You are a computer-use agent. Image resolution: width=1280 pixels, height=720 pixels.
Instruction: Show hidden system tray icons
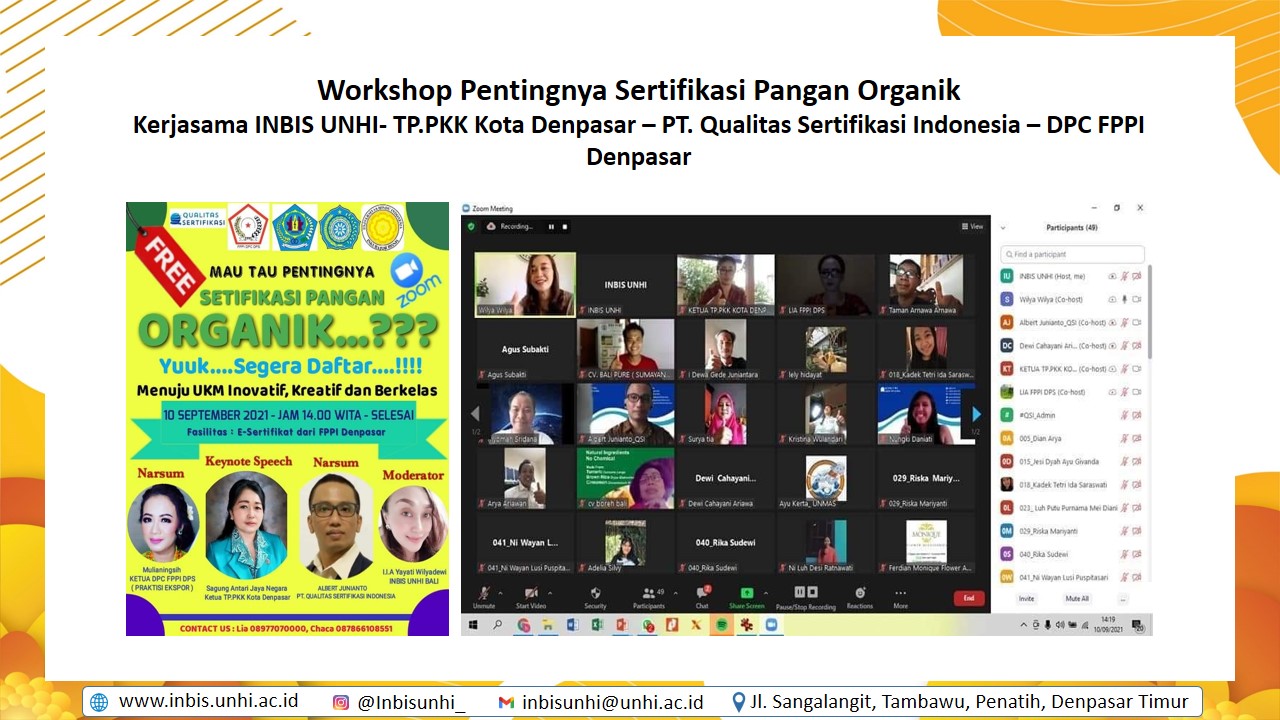tap(1024, 625)
